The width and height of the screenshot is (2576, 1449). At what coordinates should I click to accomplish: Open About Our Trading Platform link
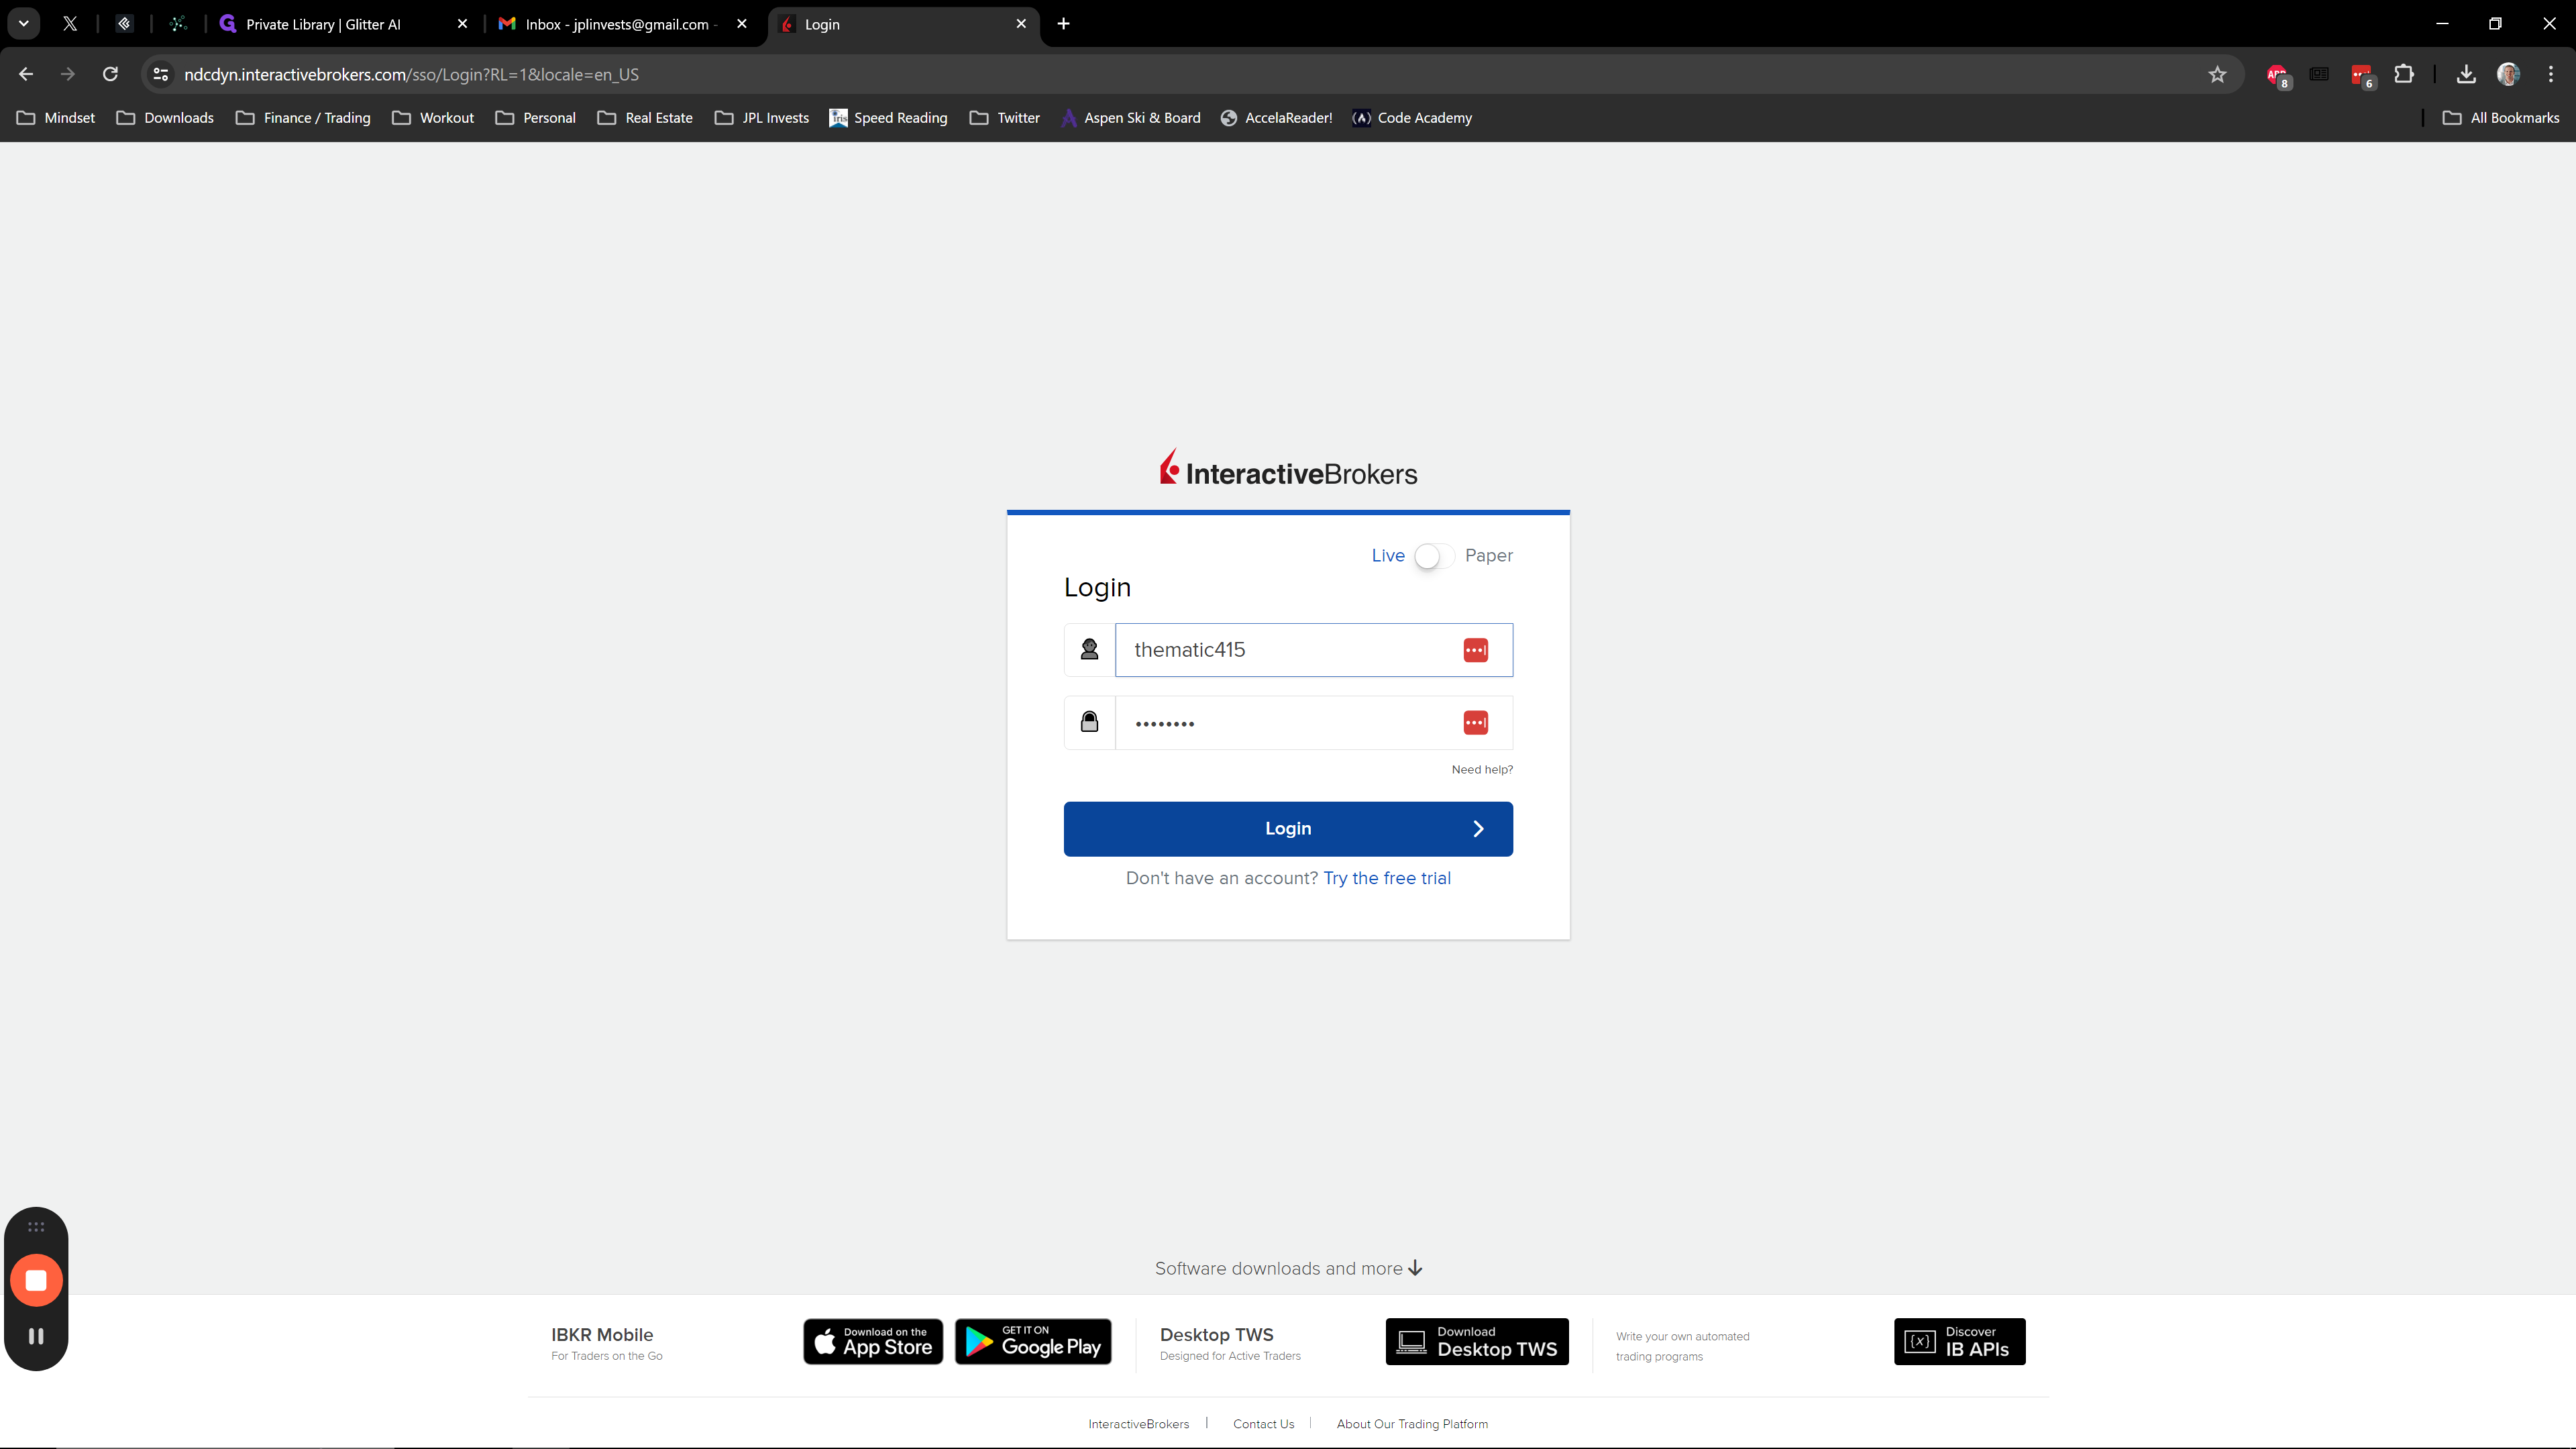point(1412,1424)
